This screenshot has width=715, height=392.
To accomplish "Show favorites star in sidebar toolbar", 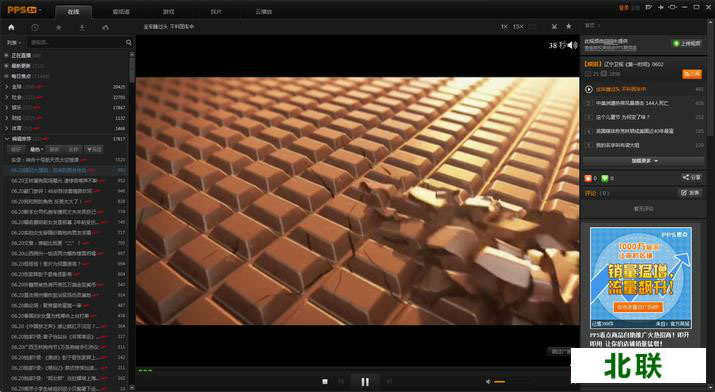I will (x=58, y=27).
